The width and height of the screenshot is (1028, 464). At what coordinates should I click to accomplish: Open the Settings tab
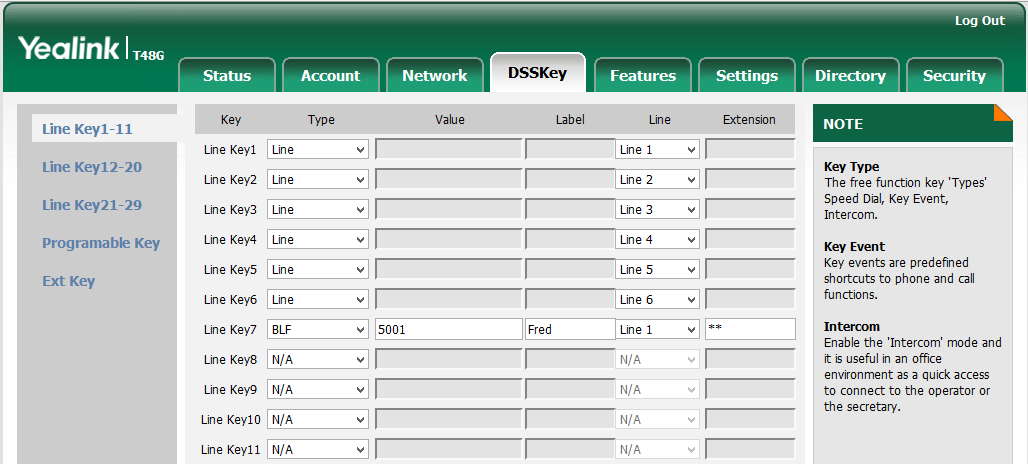(x=747, y=75)
